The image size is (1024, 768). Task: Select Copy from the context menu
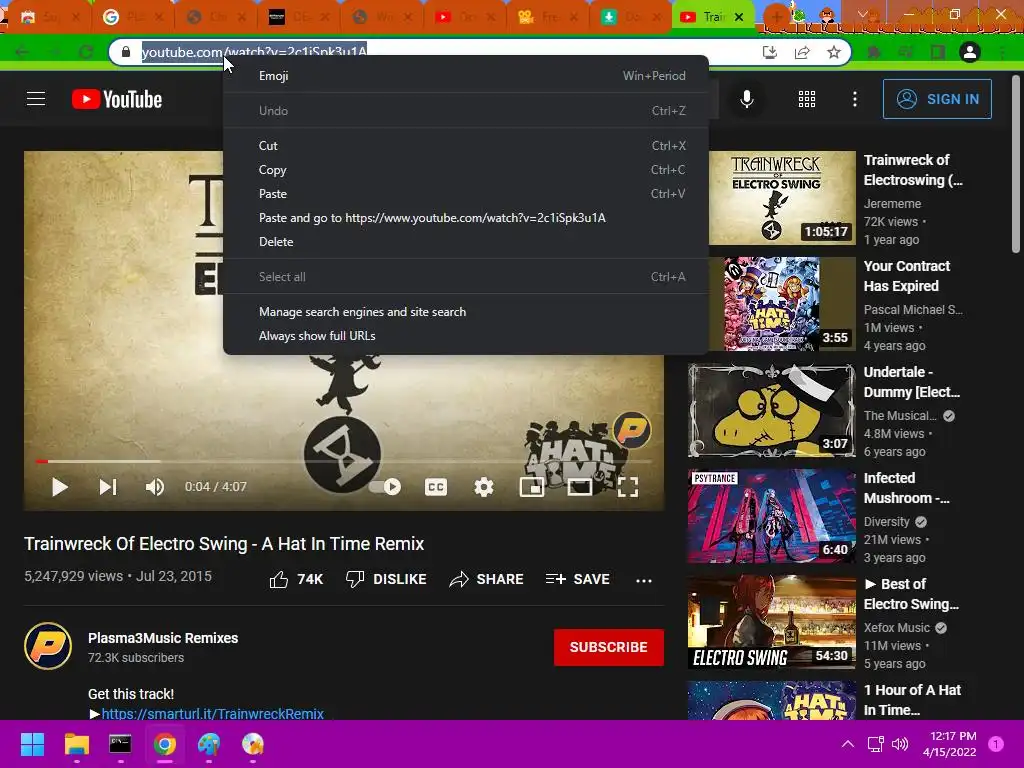pyautogui.click(x=466, y=170)
